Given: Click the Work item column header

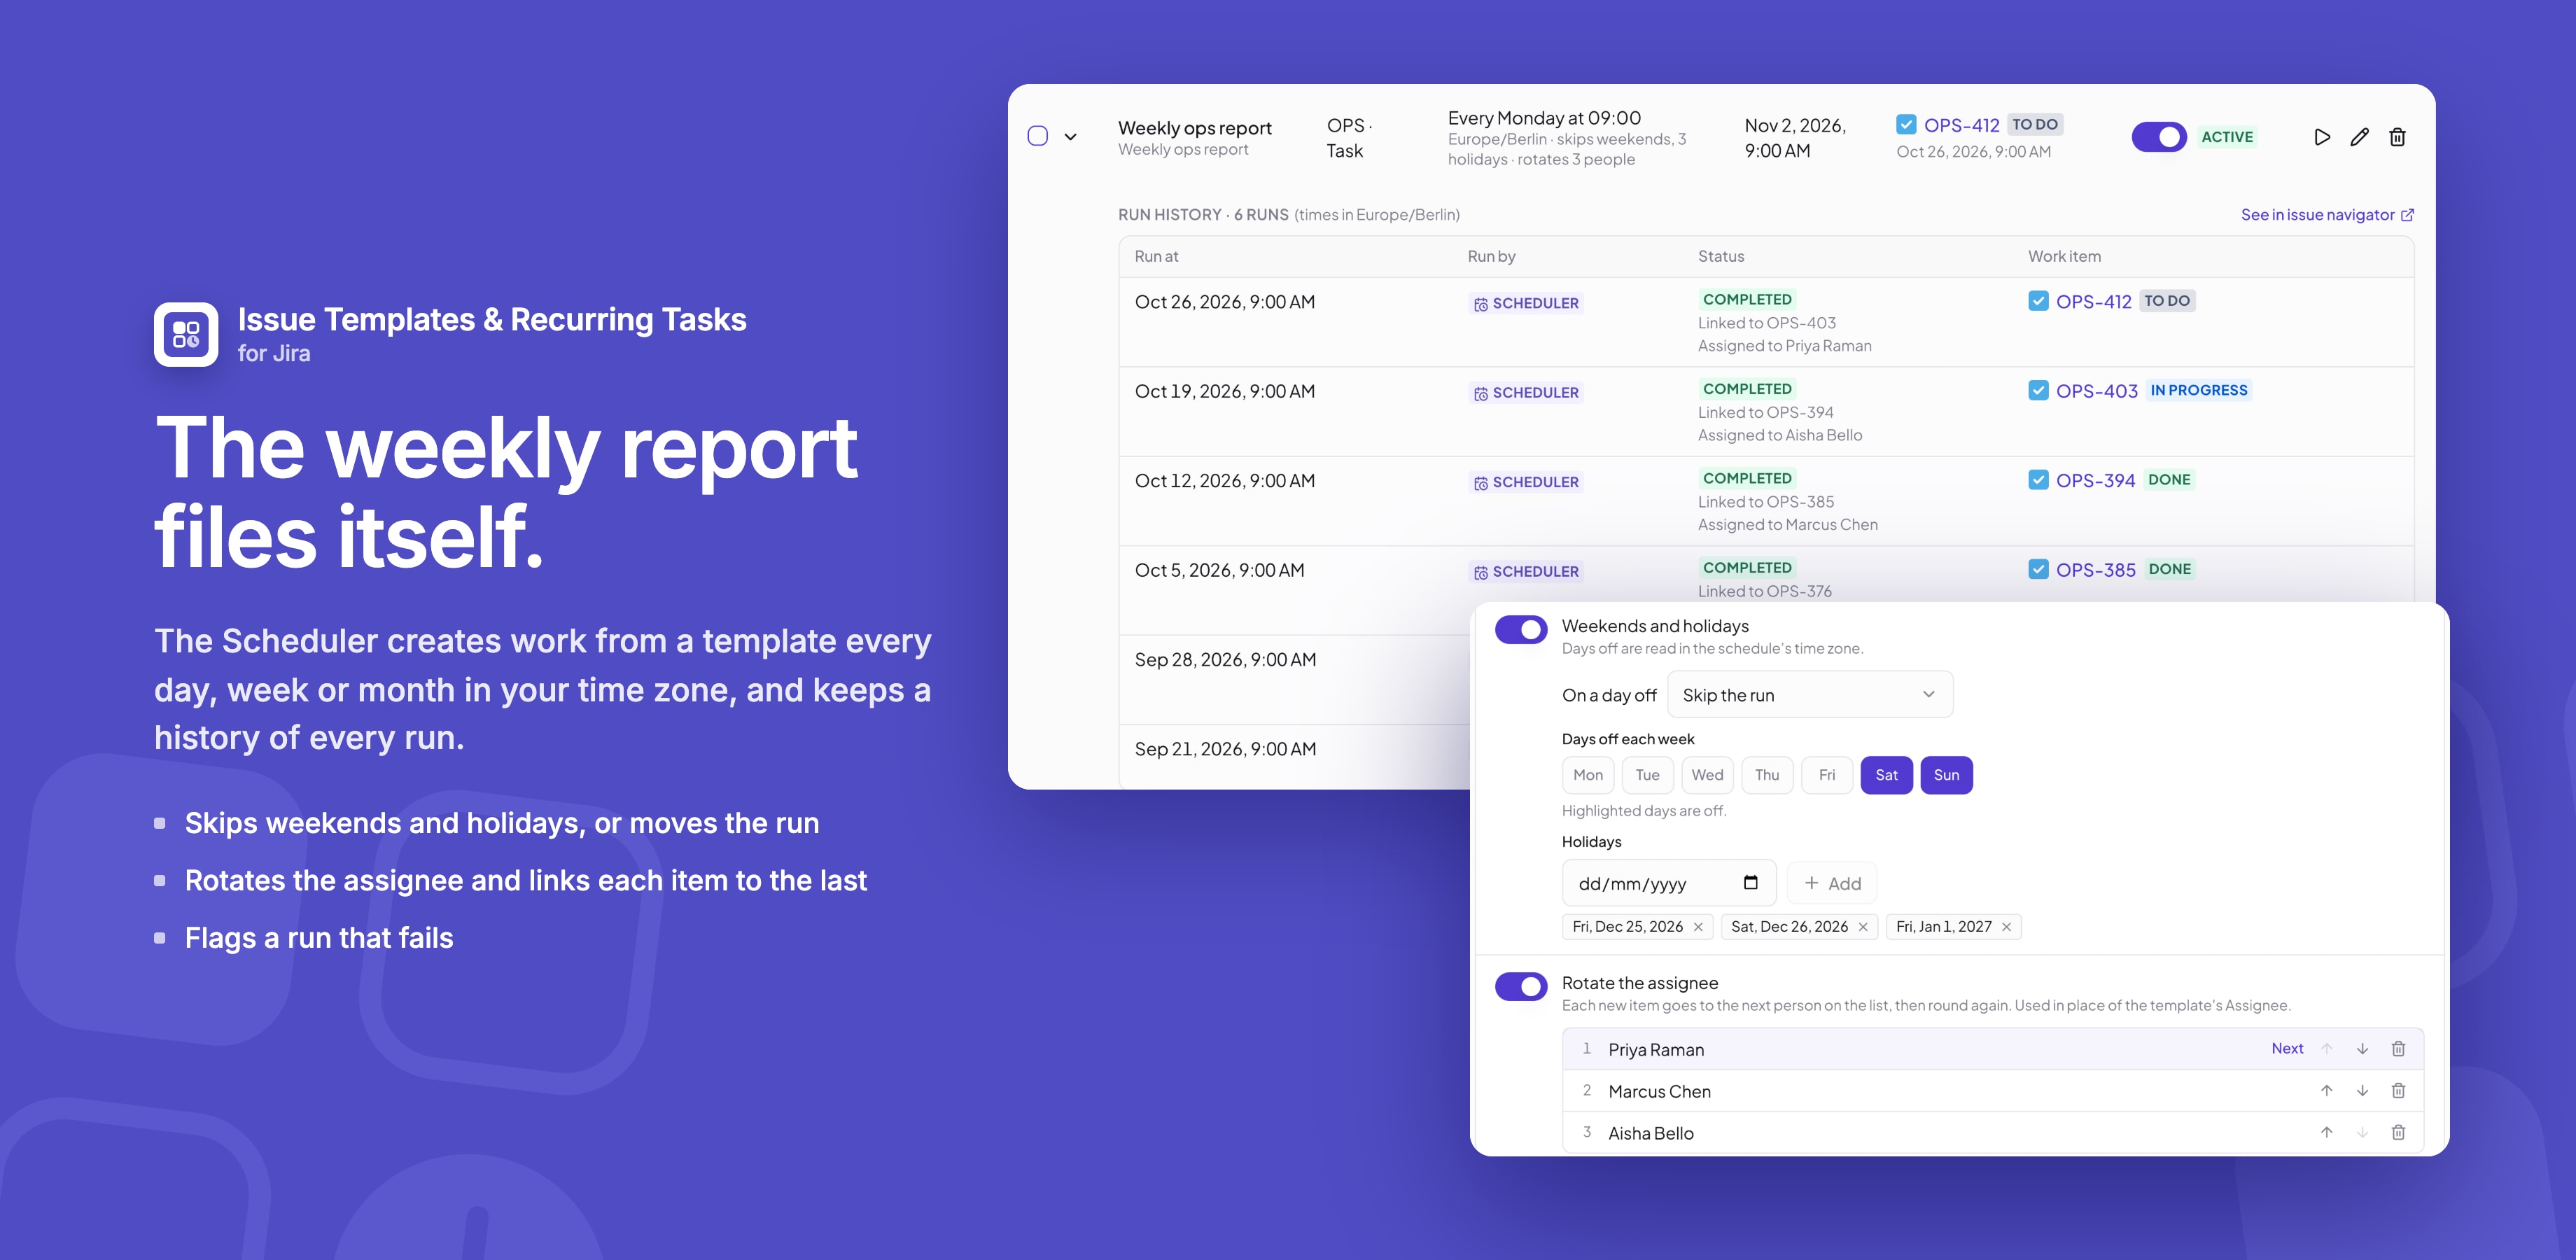Looking at the screenshot, I should (x=2064, y=256).
